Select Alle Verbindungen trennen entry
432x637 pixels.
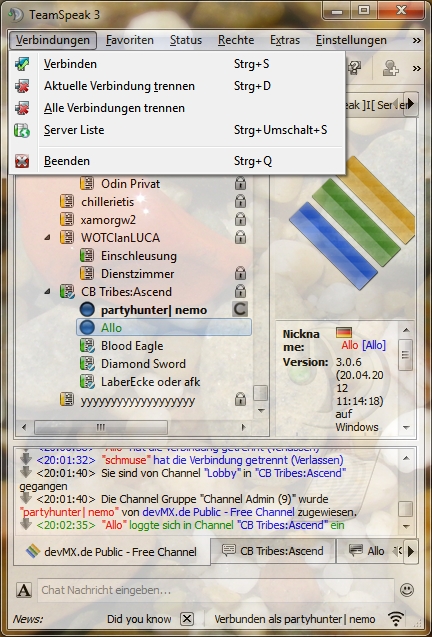point(177,108)
